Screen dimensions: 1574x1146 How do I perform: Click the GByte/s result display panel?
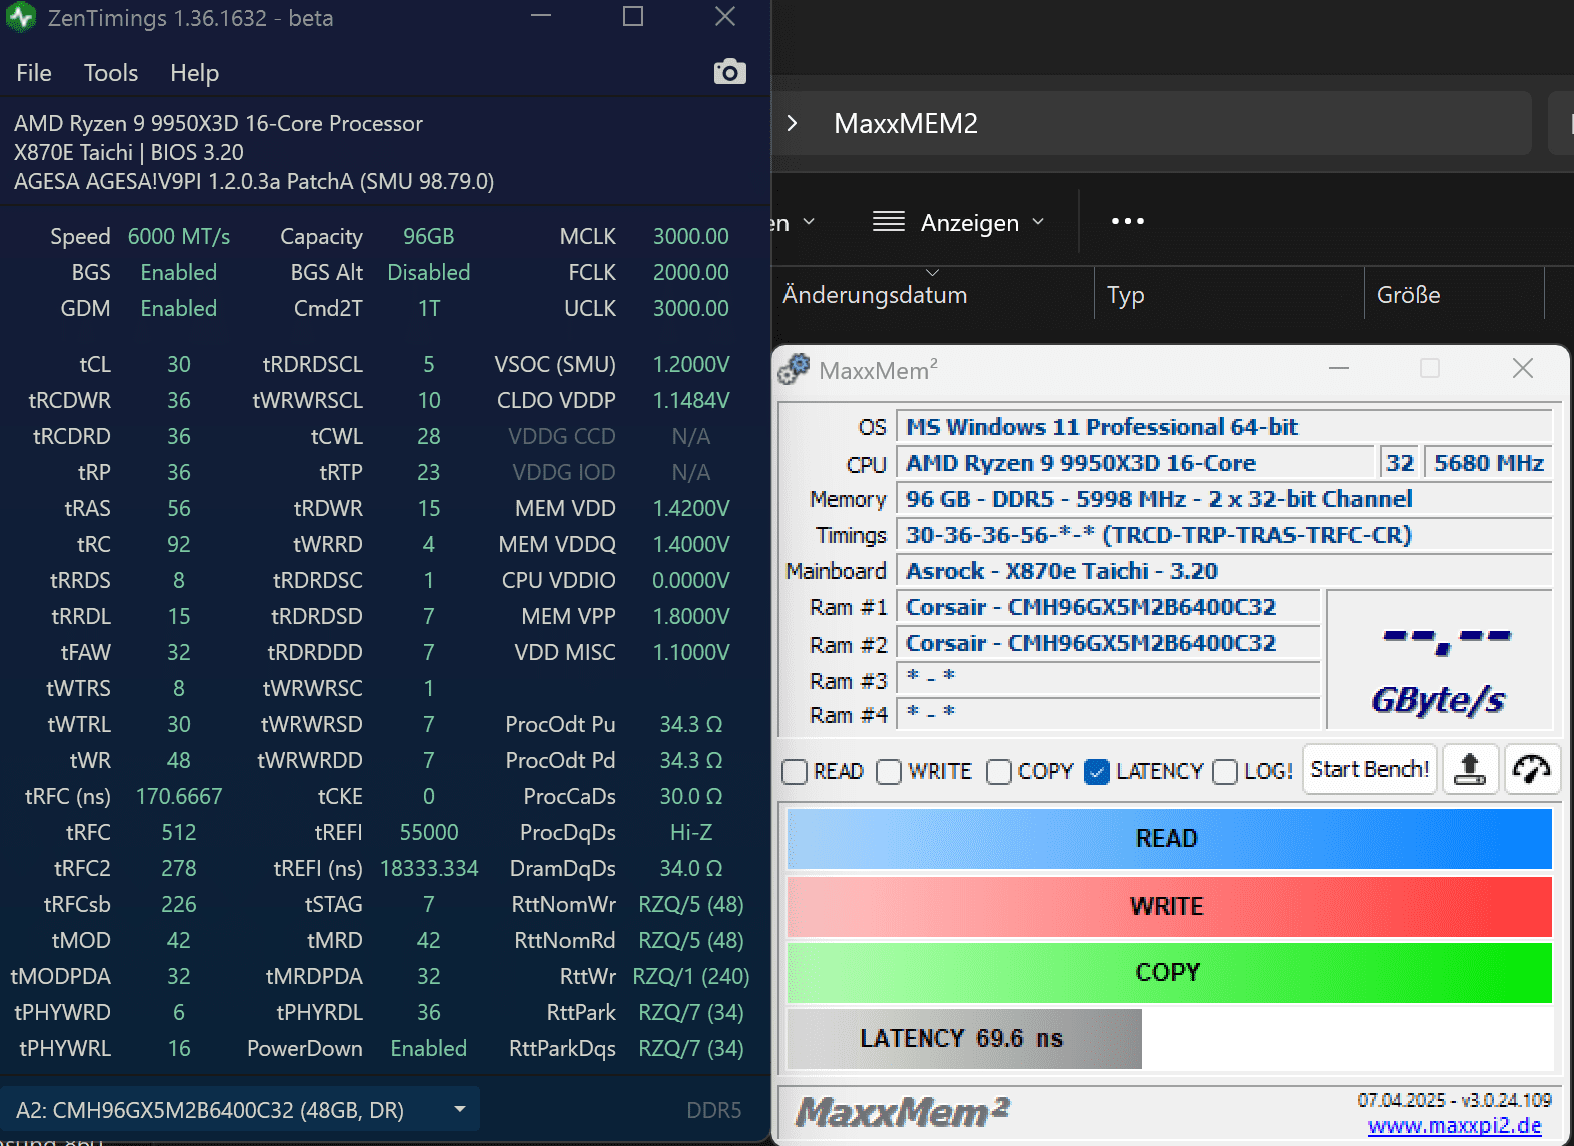click(x=1439, y=660)
